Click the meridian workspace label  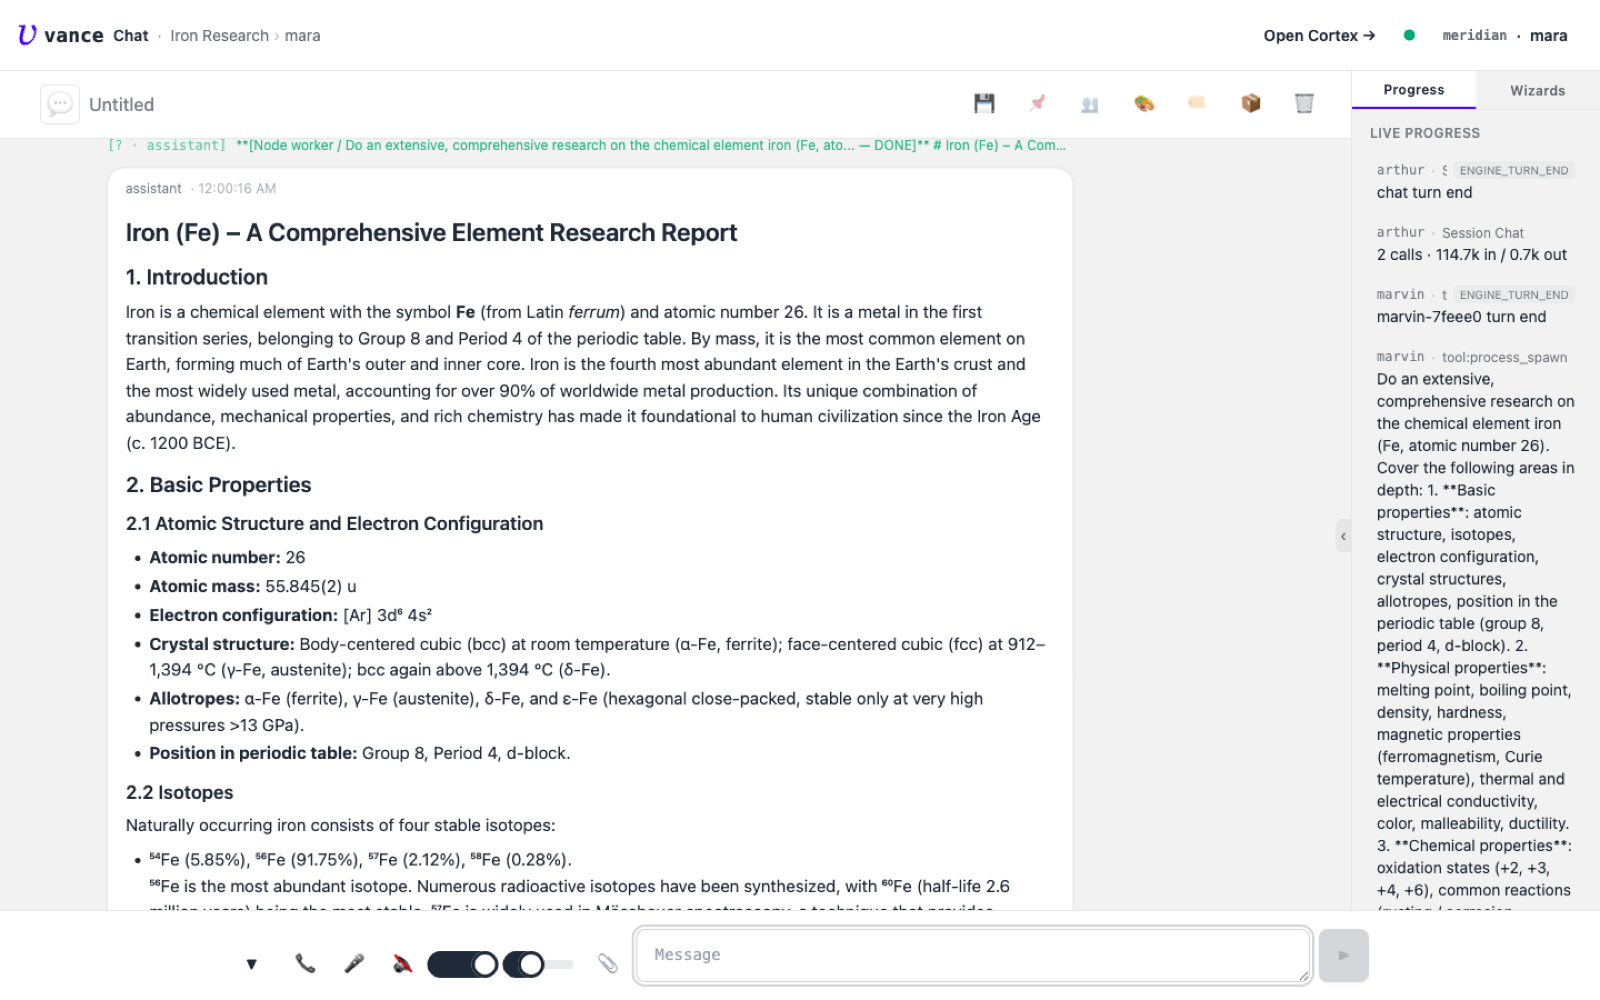coord(1474,35)
